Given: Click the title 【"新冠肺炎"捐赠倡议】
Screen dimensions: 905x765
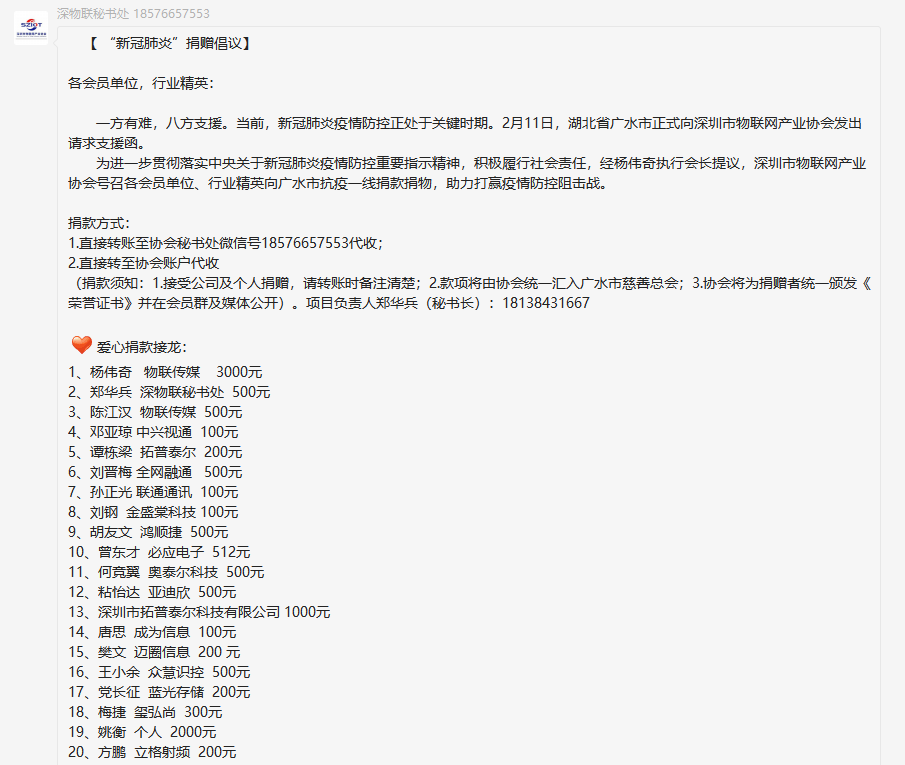Looking at the screenshot, I should (169, 43).
